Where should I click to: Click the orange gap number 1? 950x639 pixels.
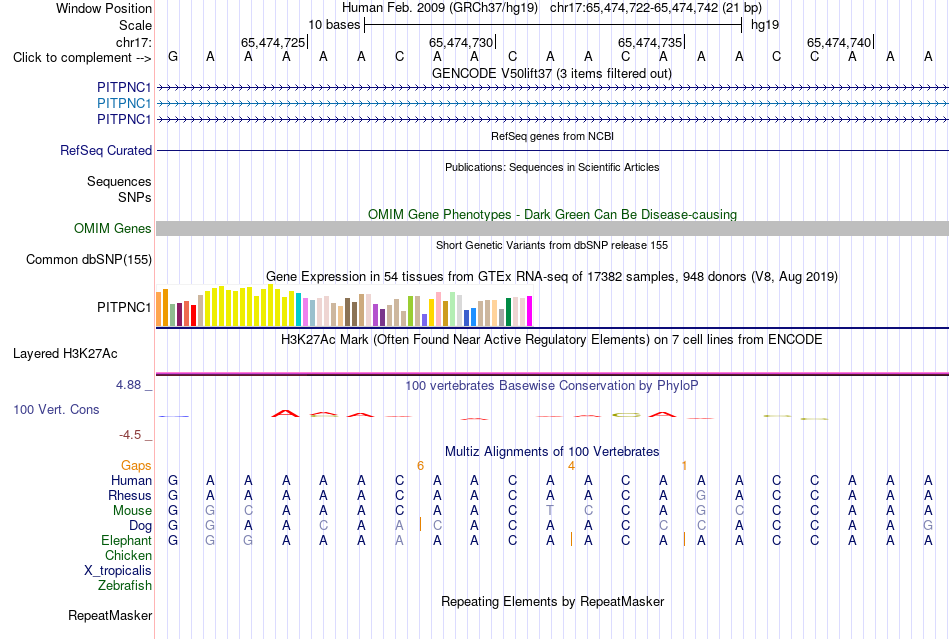[x=684, y=466]
